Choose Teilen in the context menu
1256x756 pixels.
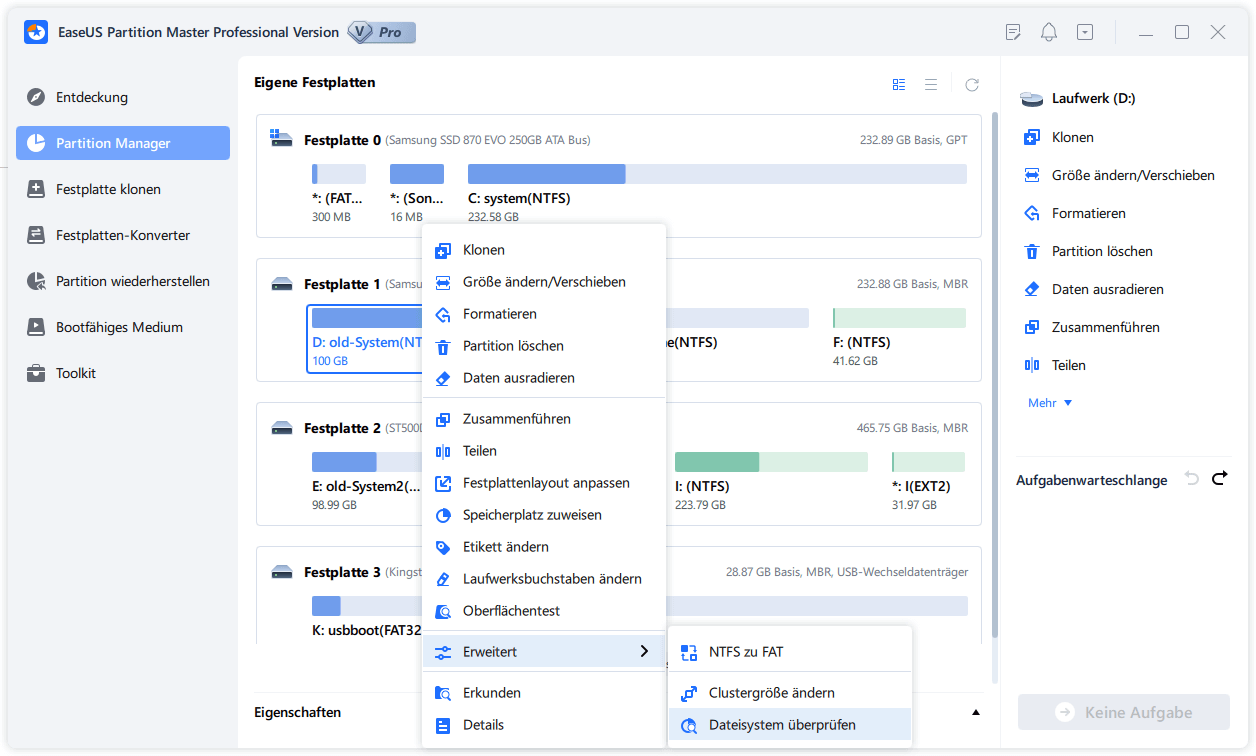coord(544,451)
